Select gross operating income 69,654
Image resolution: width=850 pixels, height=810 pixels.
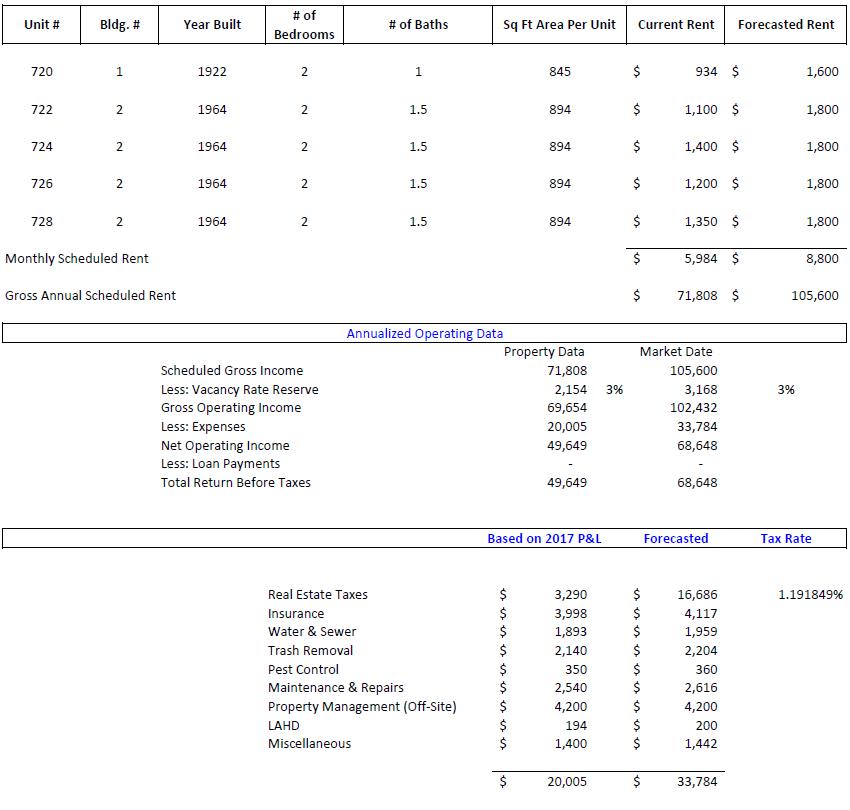[567, 408]
